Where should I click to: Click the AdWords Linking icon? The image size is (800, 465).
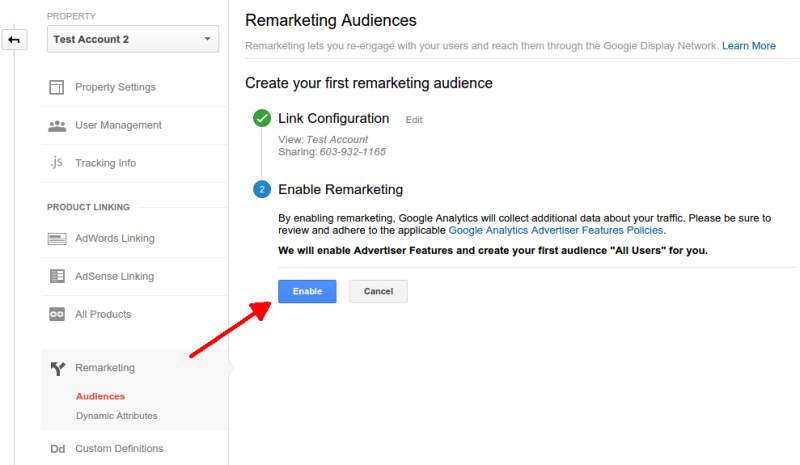(57, 239)
